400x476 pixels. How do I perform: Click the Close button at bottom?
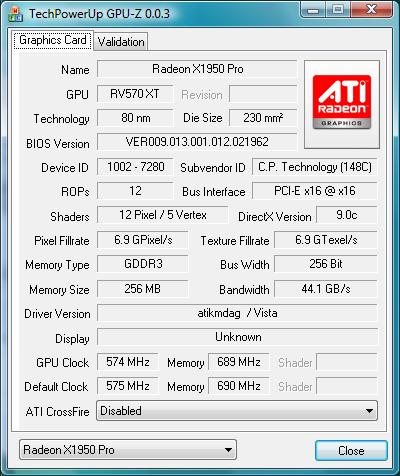[351, 451]
